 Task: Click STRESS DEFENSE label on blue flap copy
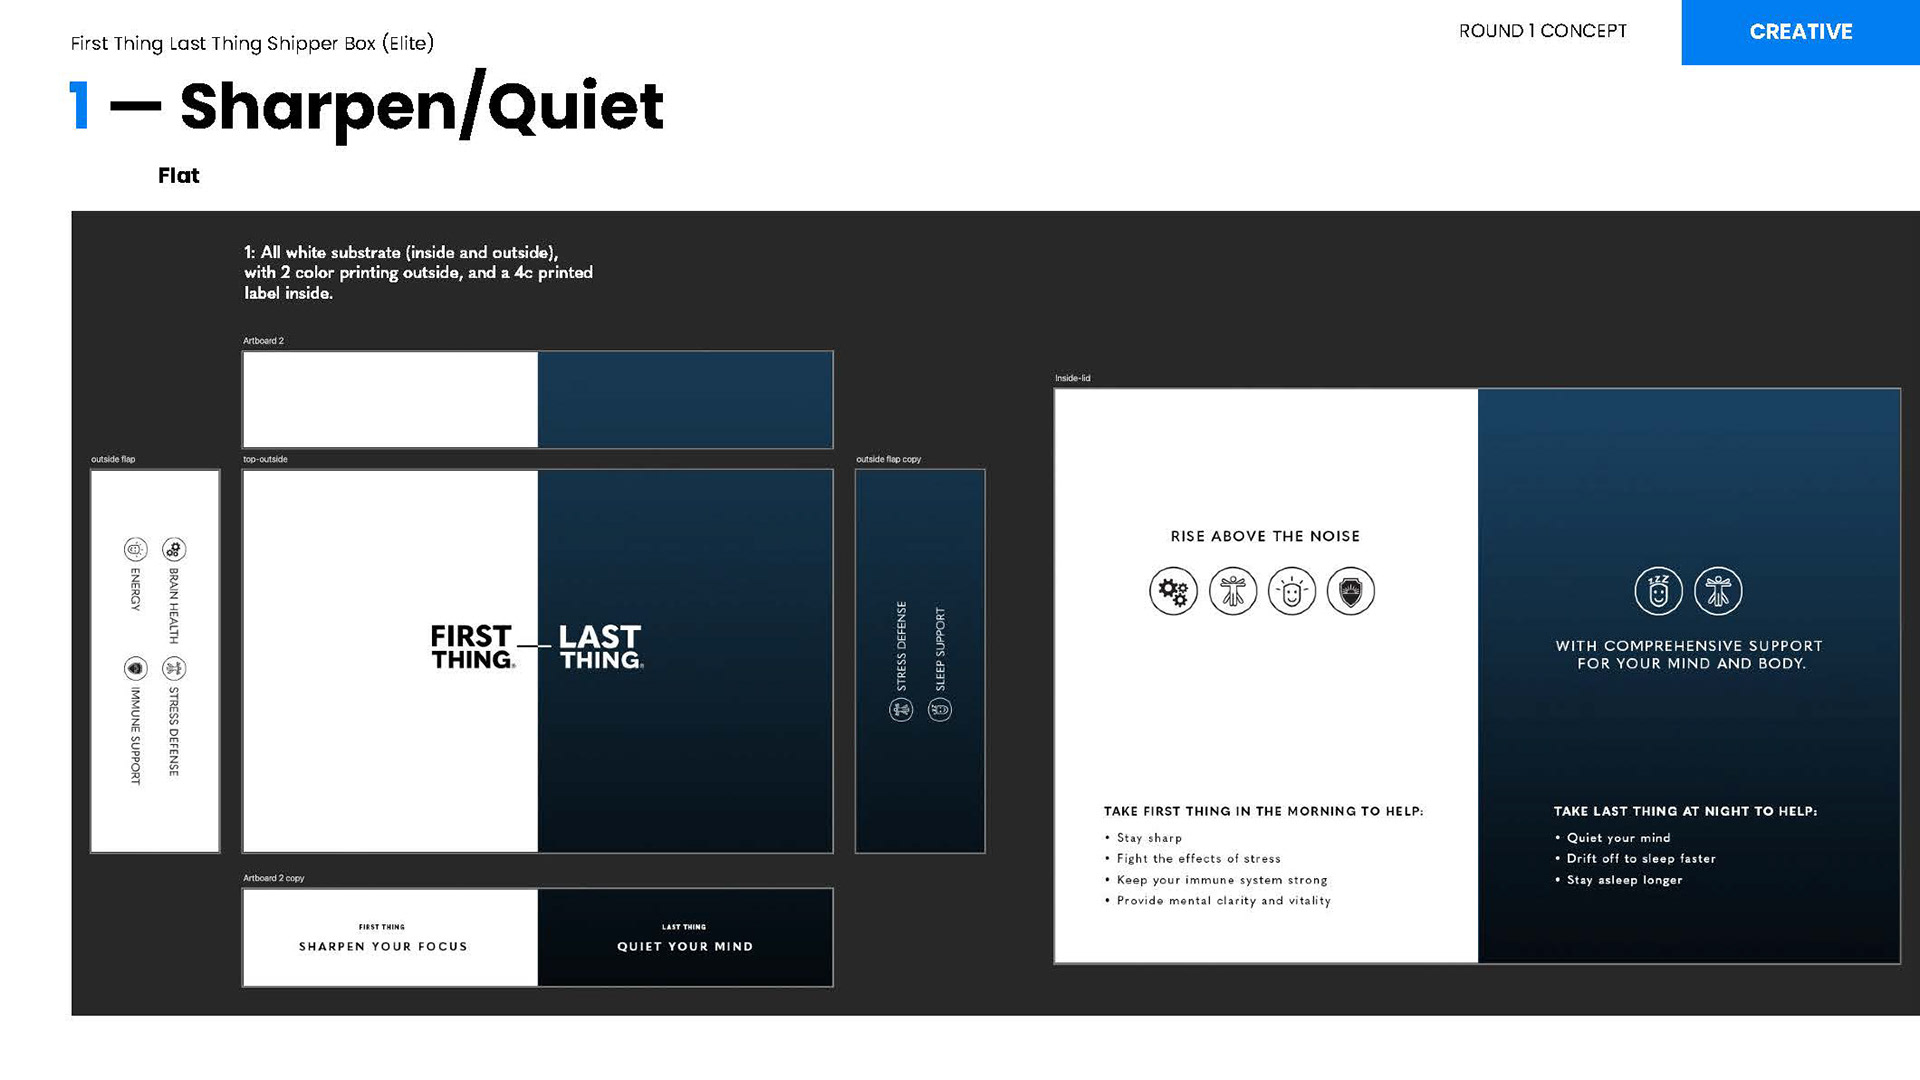[901, 646]
